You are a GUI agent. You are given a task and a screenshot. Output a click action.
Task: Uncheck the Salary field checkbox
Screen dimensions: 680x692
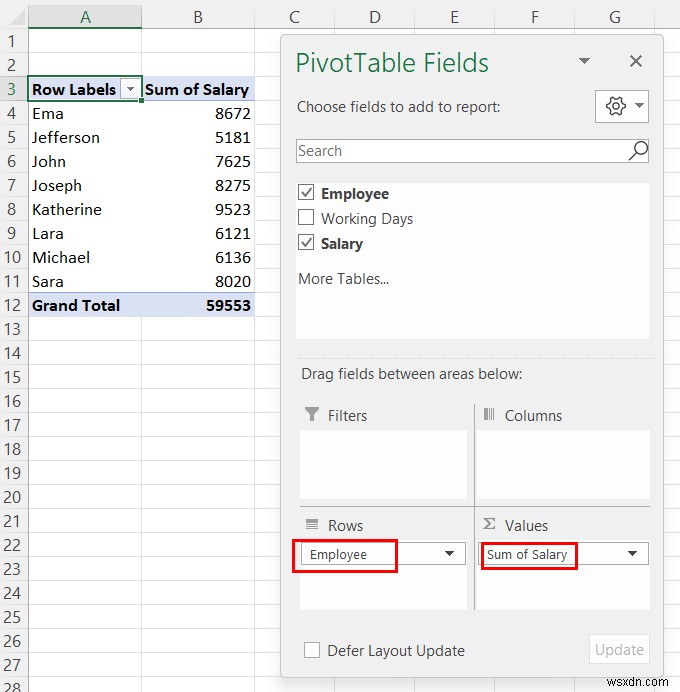tap(306, 243)
